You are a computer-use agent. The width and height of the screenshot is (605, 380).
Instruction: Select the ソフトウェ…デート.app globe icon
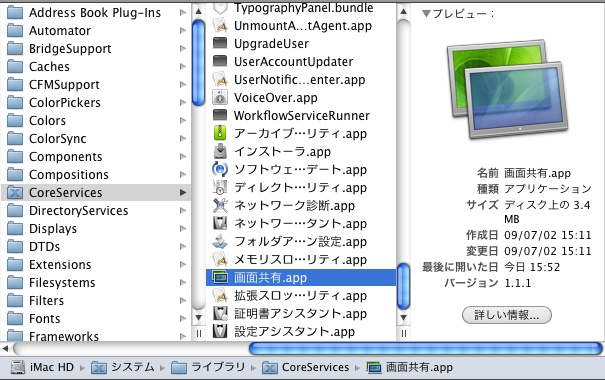[220, 169]
